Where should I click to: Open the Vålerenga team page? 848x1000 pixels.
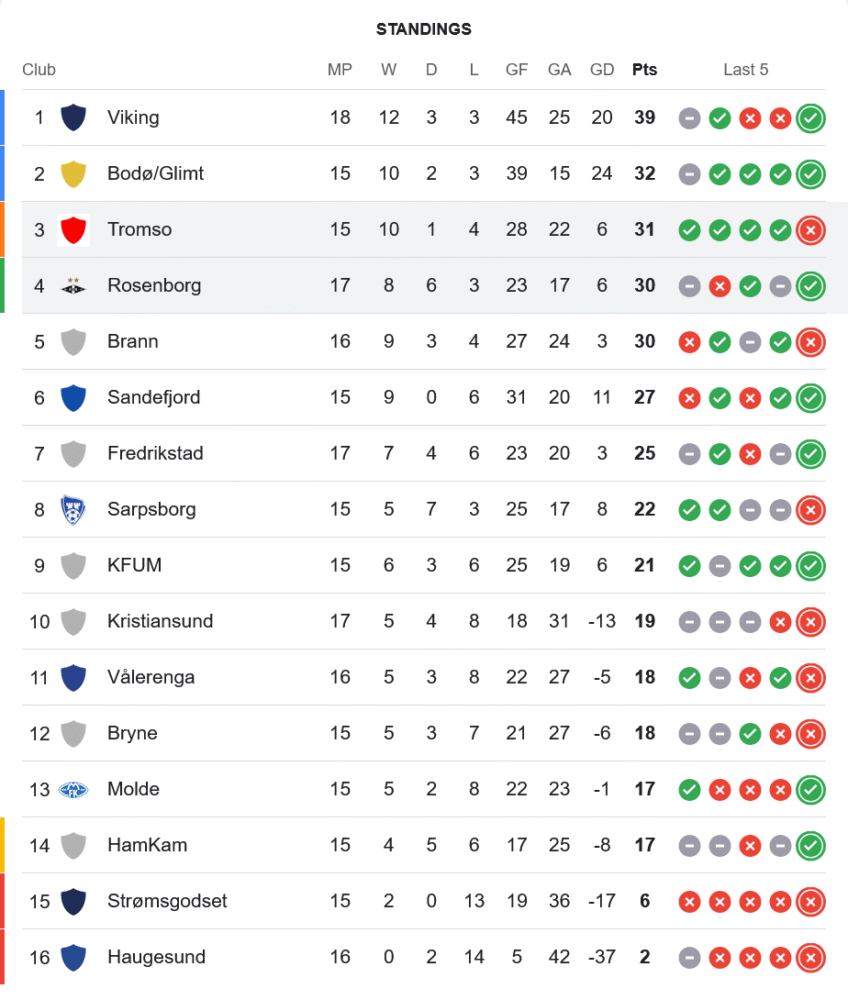151,678
